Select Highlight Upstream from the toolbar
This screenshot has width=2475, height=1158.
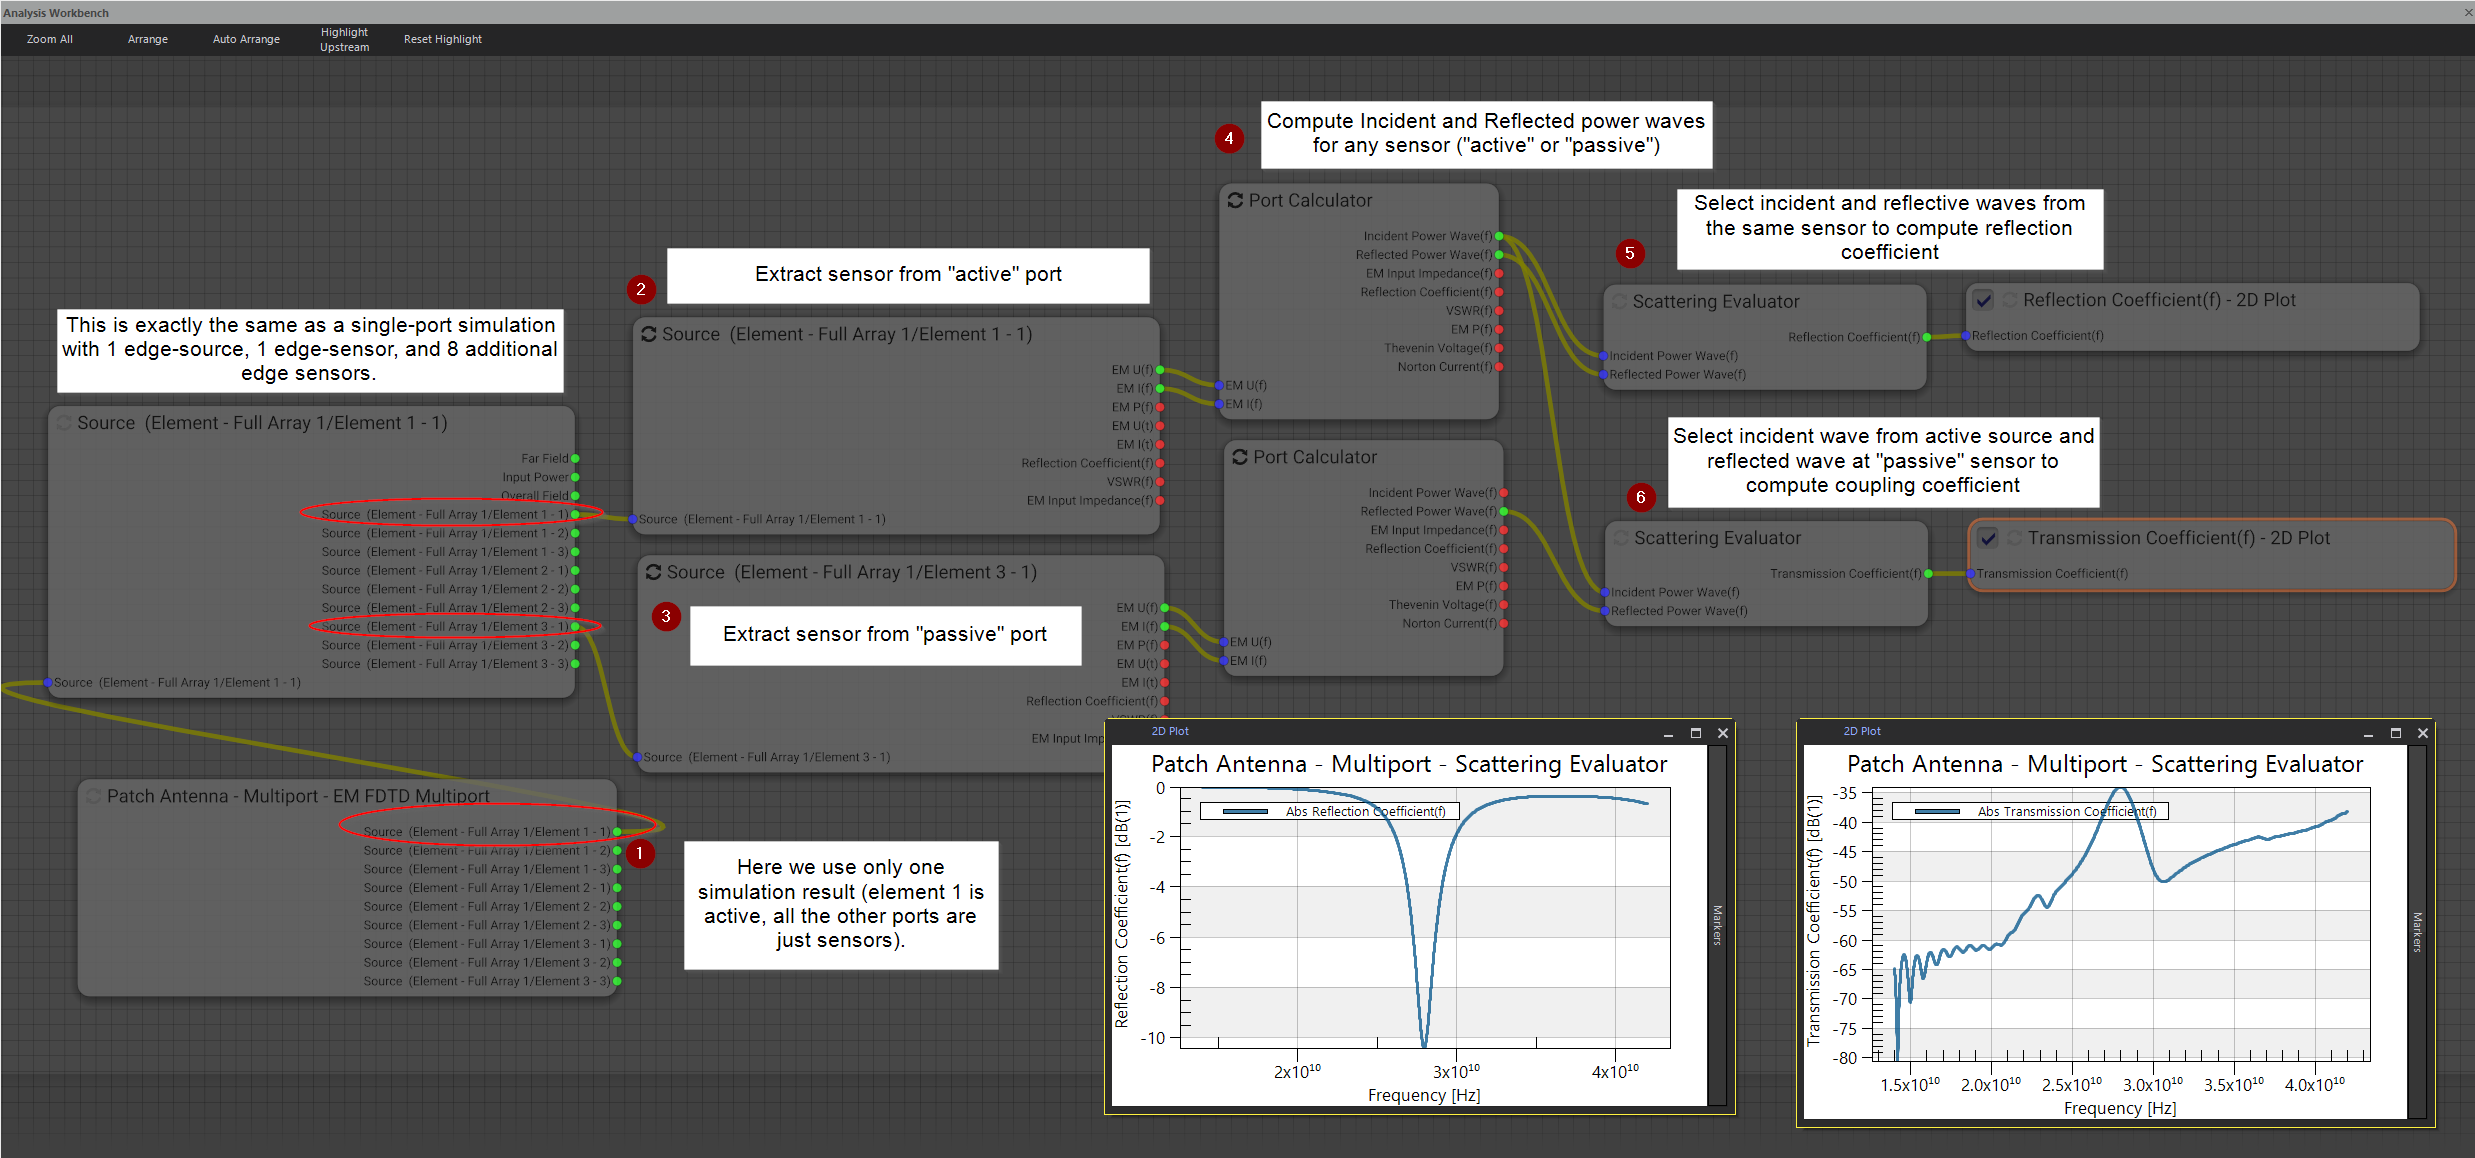343,39
